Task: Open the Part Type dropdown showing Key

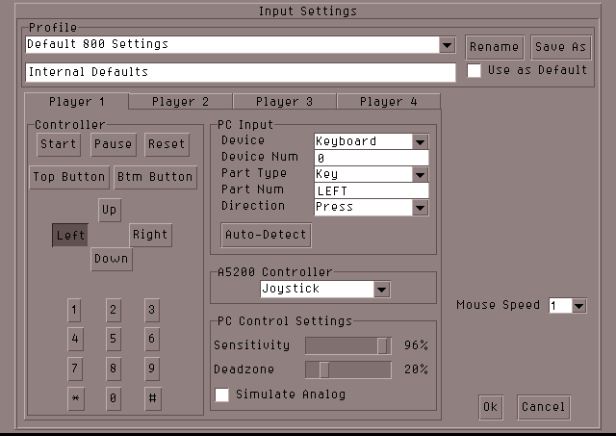Action: click(x=372, y=174)
